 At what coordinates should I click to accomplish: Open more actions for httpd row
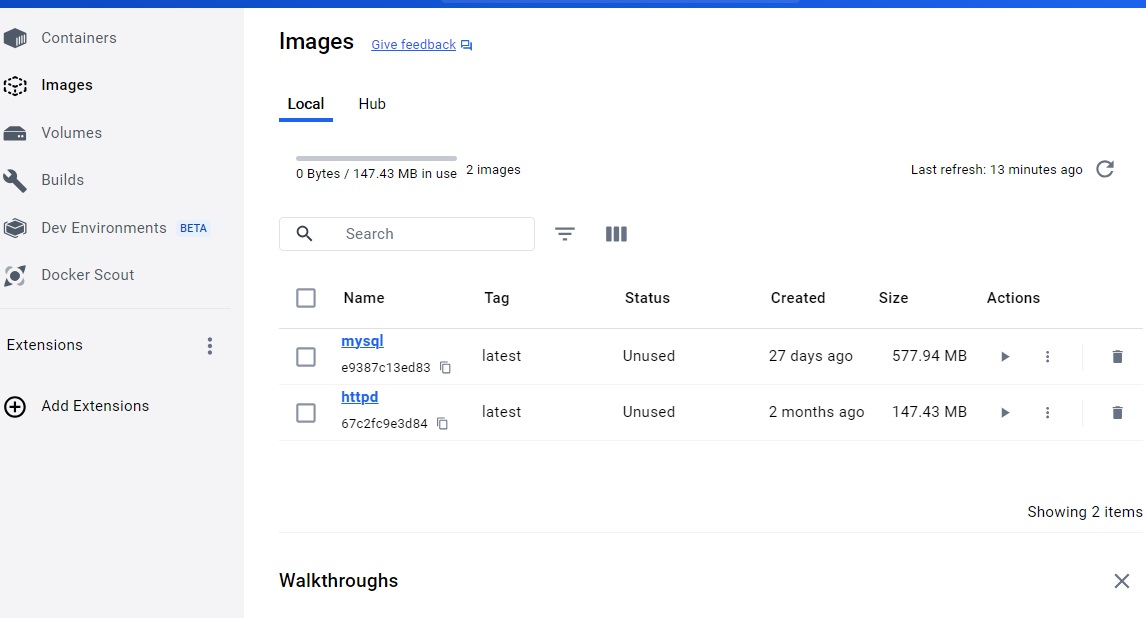[x=1047, y=413]
